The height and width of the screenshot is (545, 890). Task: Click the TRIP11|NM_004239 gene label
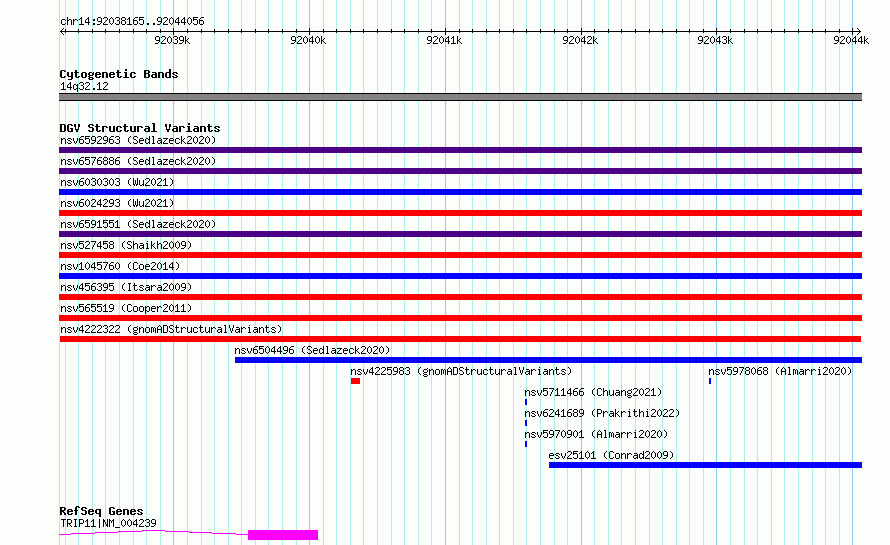pos(108,523)
